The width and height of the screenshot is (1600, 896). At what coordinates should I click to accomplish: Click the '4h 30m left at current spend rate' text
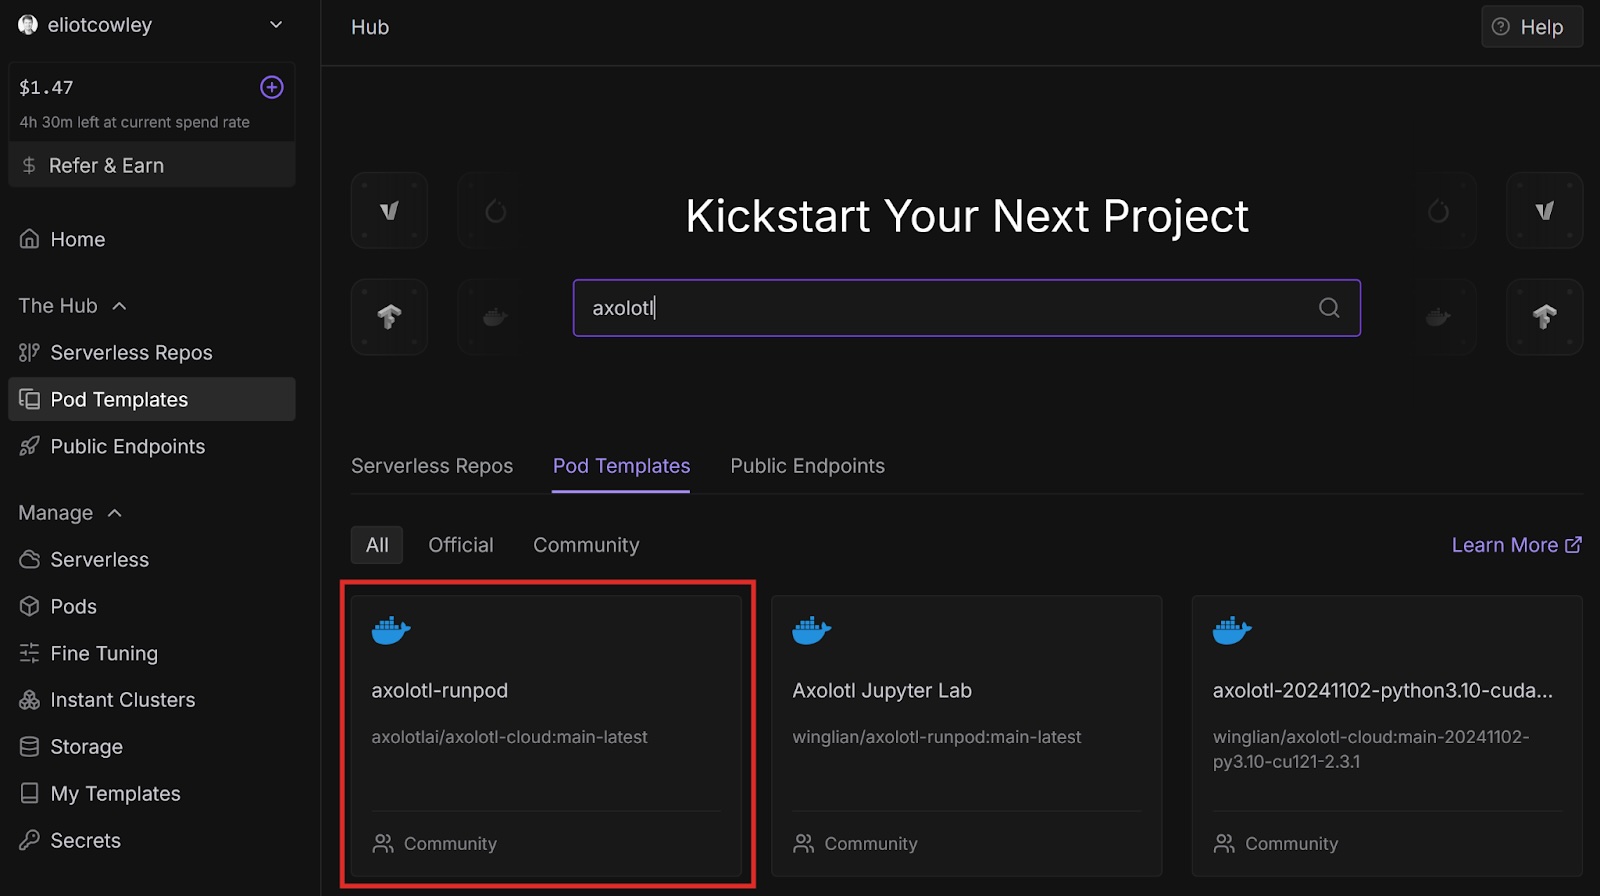pyautogui.click(x=135, y=122)
